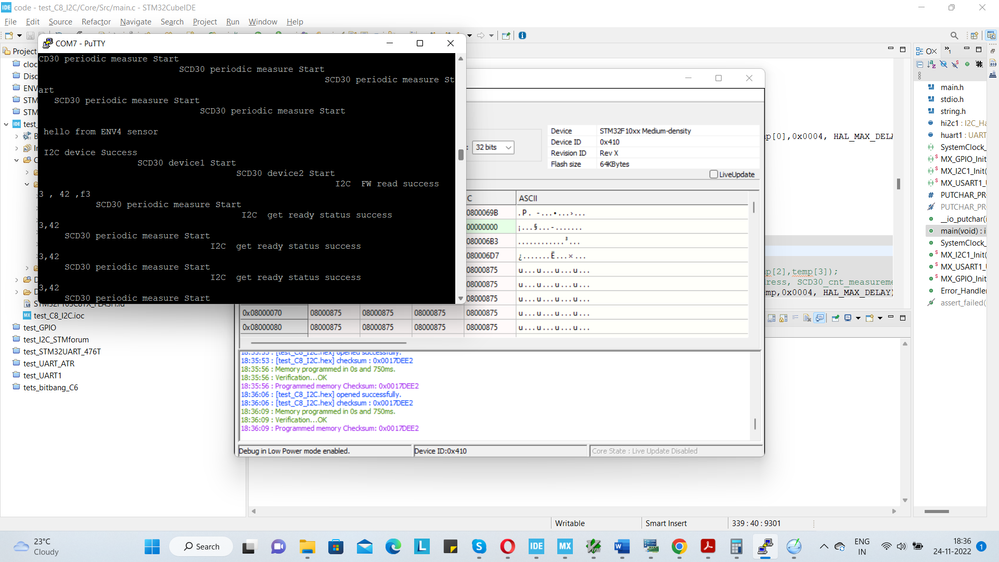999x562 pixels.
Task: Select tets_bitbang_C6 project
Action: tap(51, 387)
